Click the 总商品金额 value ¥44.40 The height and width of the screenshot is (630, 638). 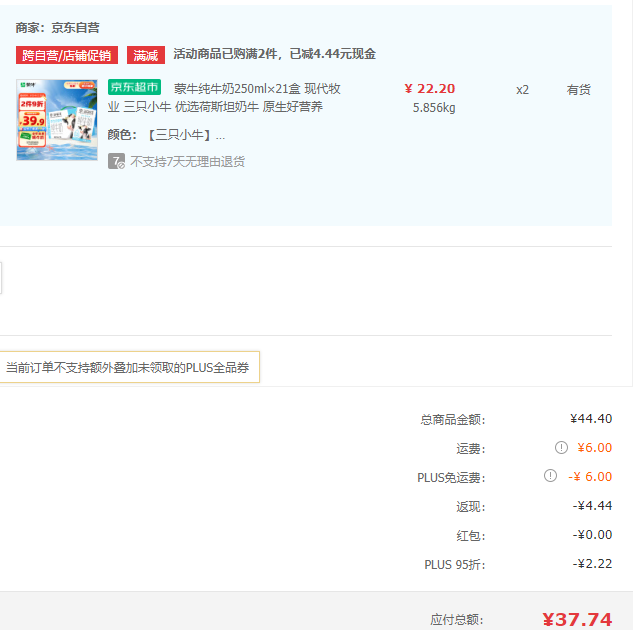pos(591,419)
